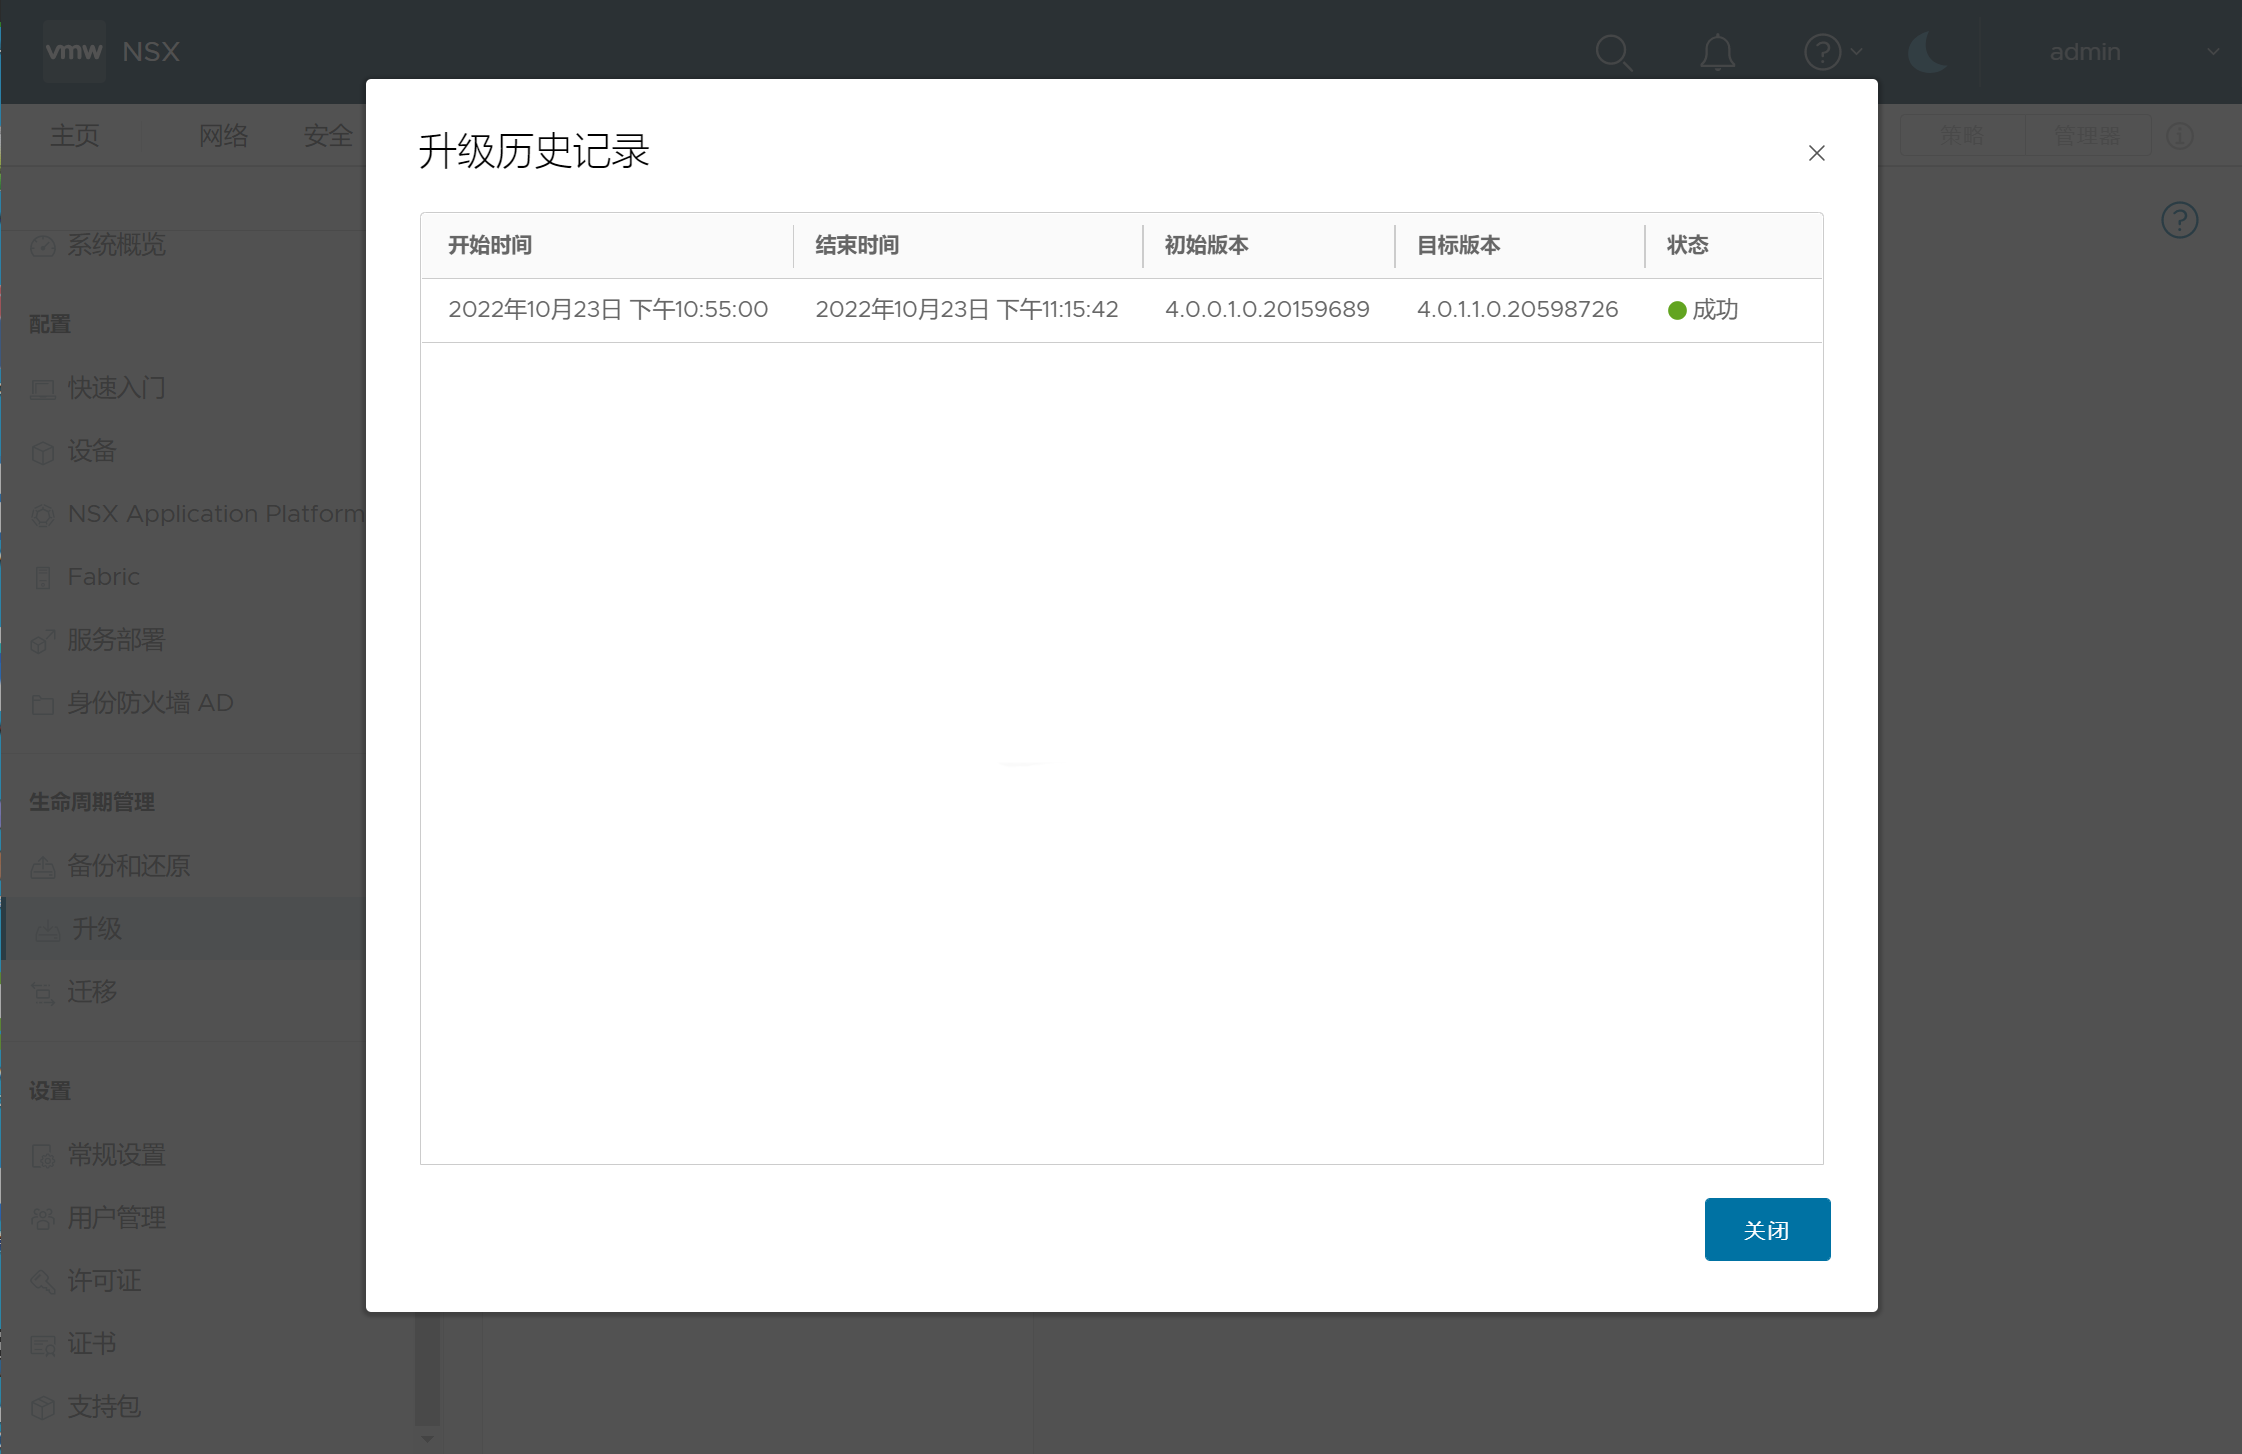Open 快速入门 in sidebar

(x=116, y=388)
